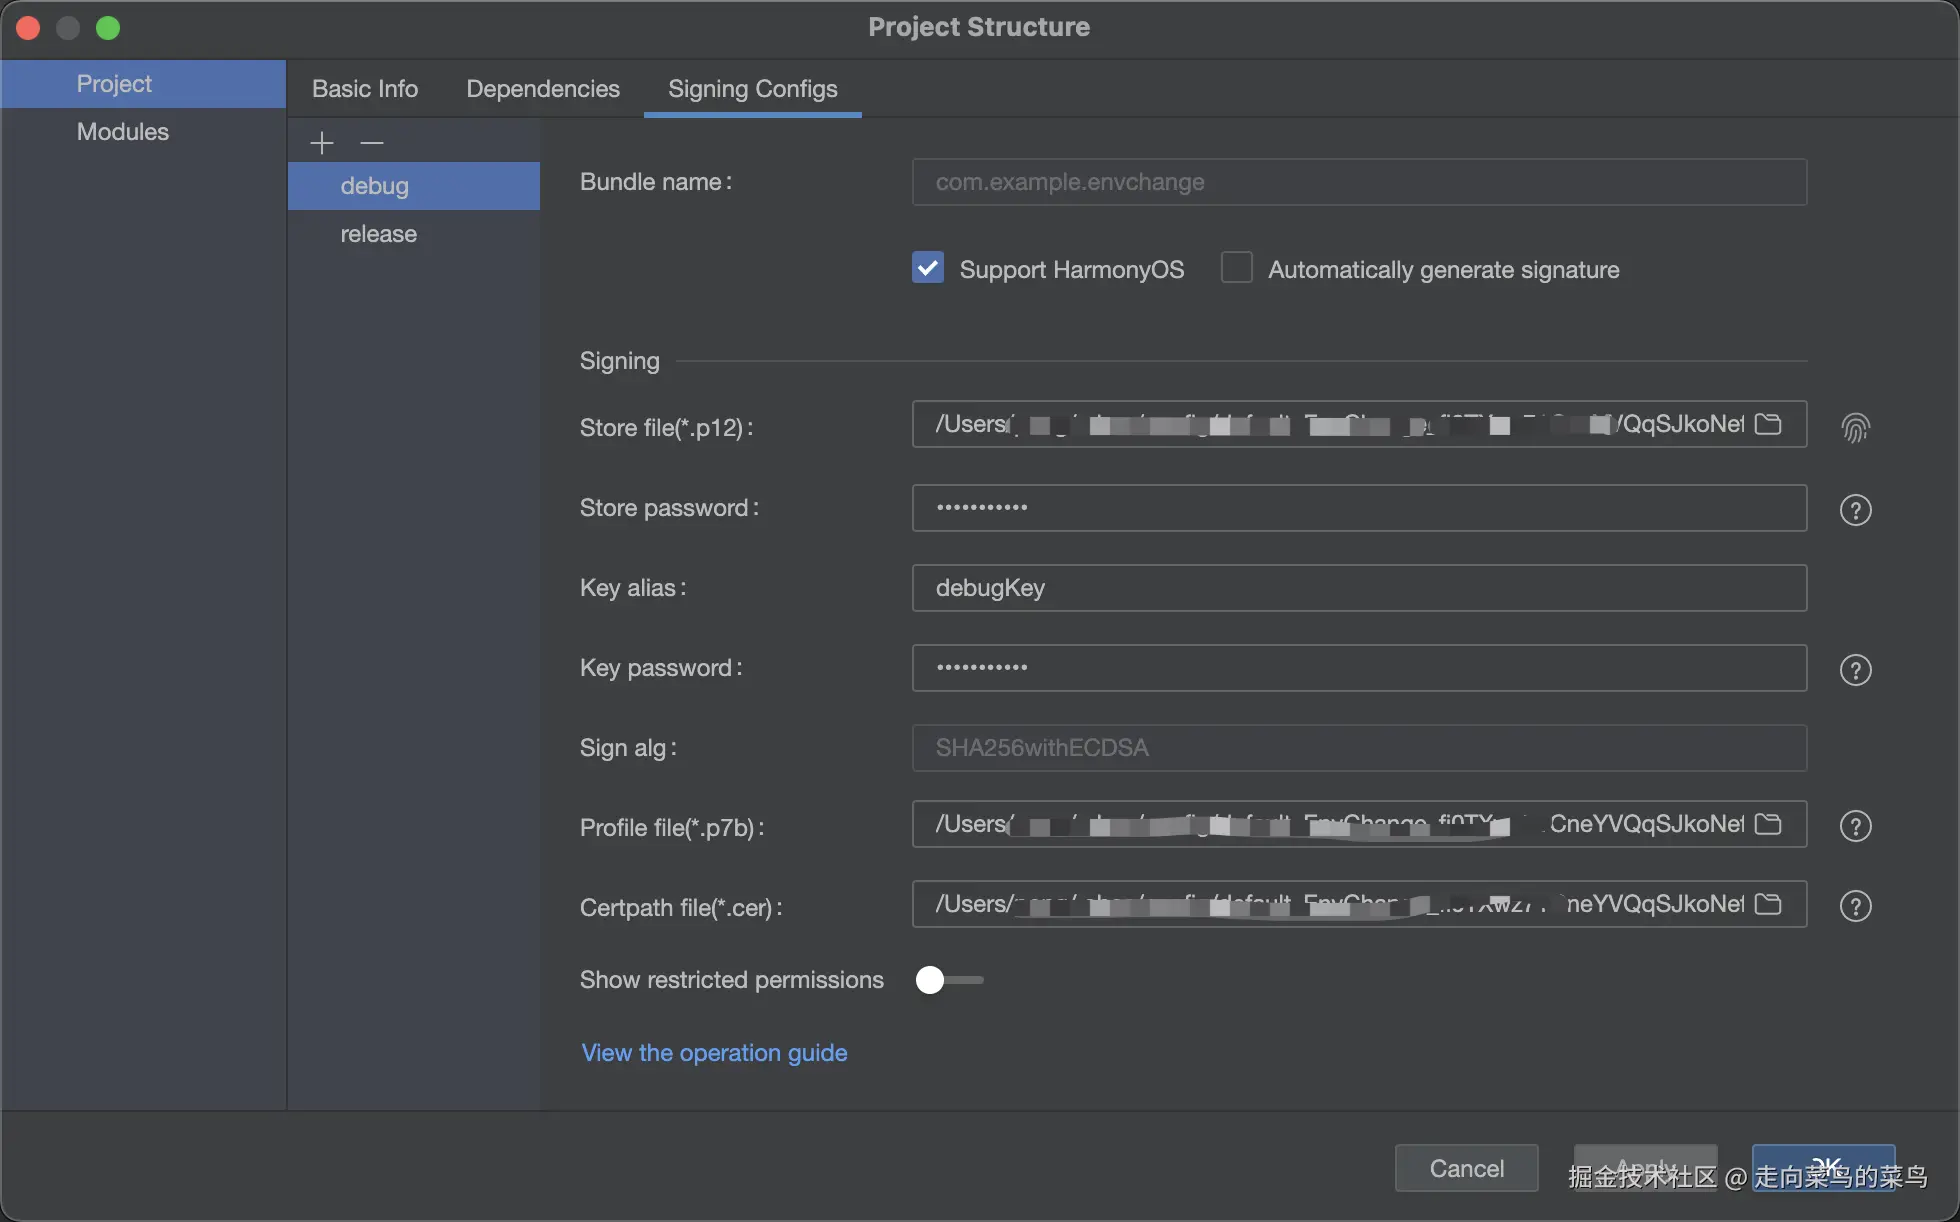This screenshot has height=1222, width=1960.
Task: Open help icon next to Profile file
Action: coord(1855,826)
